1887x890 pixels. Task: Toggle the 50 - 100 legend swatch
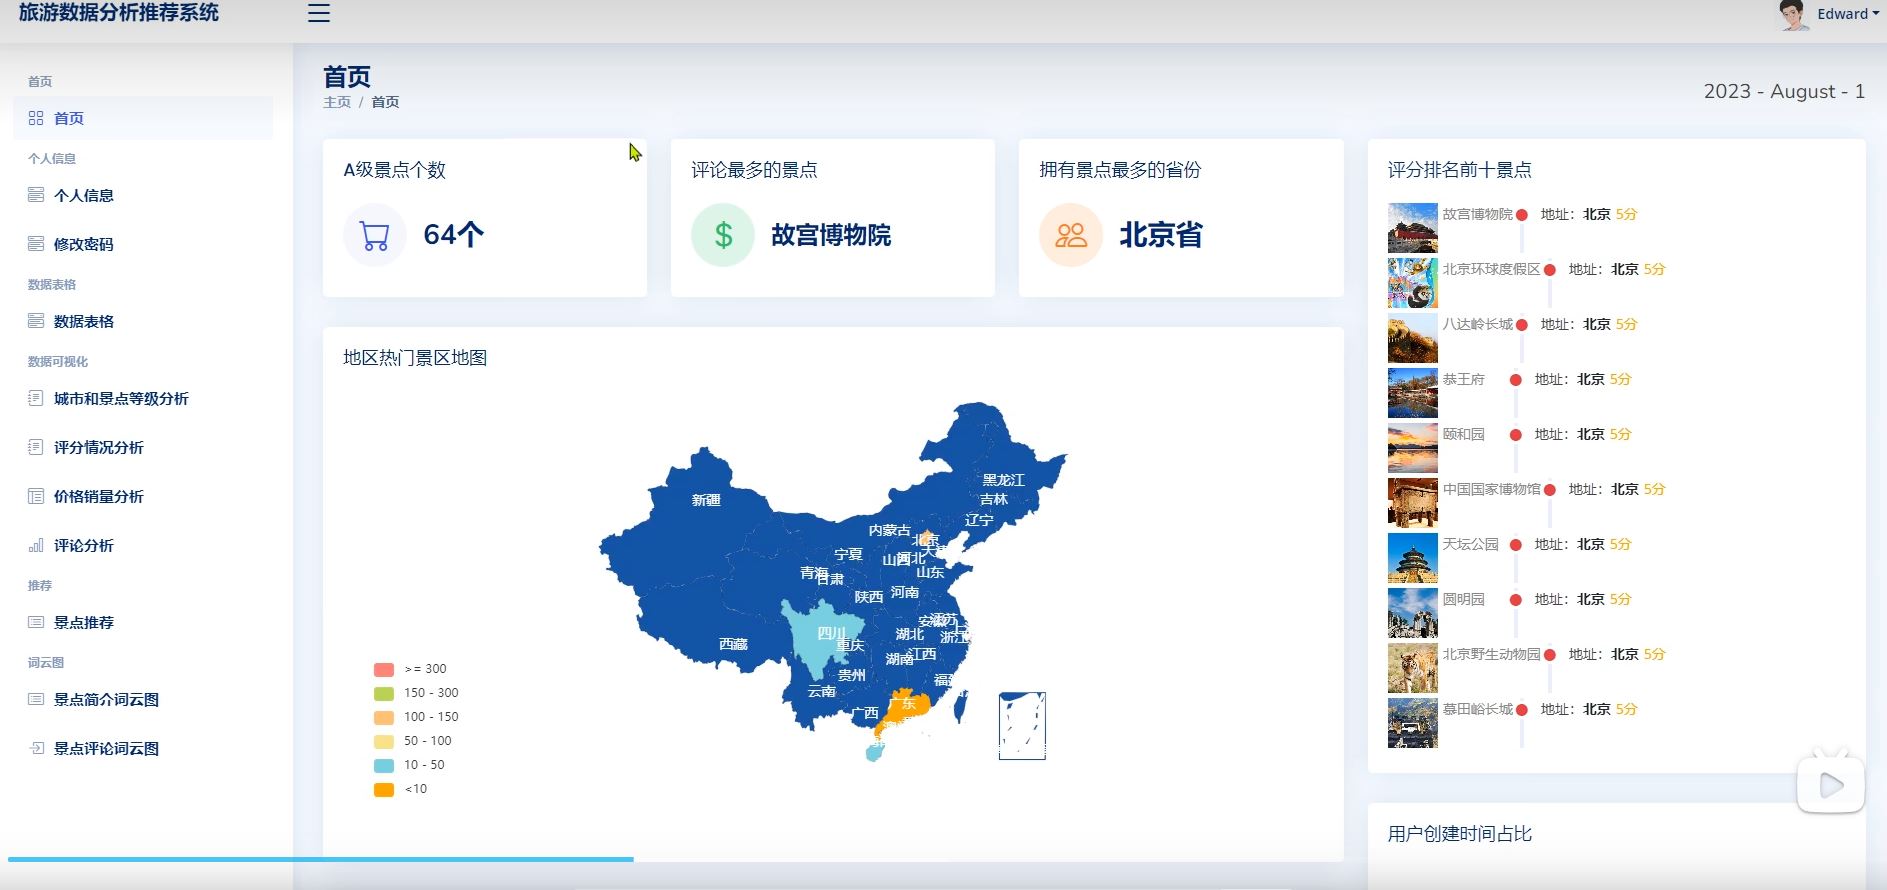tap(384, 741)
